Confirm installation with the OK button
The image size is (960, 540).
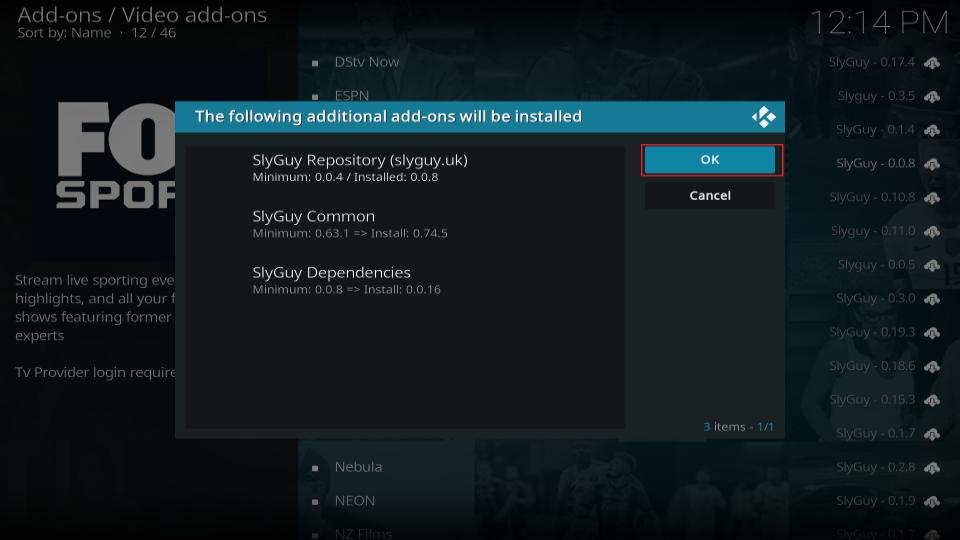(710, 160)
